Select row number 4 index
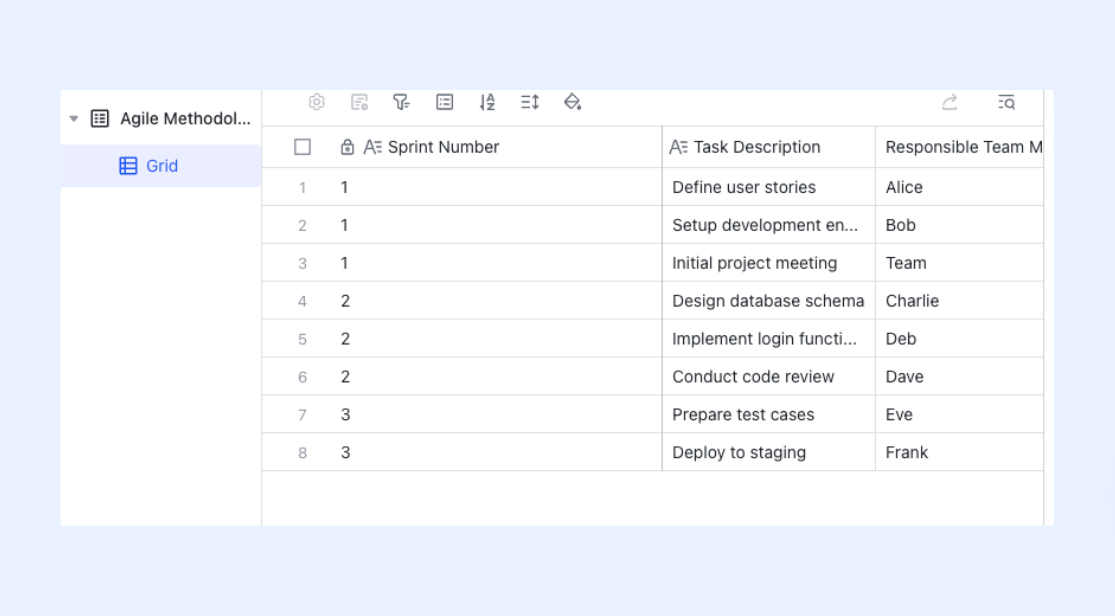The image size is (1115, 616). coord(302,302)
